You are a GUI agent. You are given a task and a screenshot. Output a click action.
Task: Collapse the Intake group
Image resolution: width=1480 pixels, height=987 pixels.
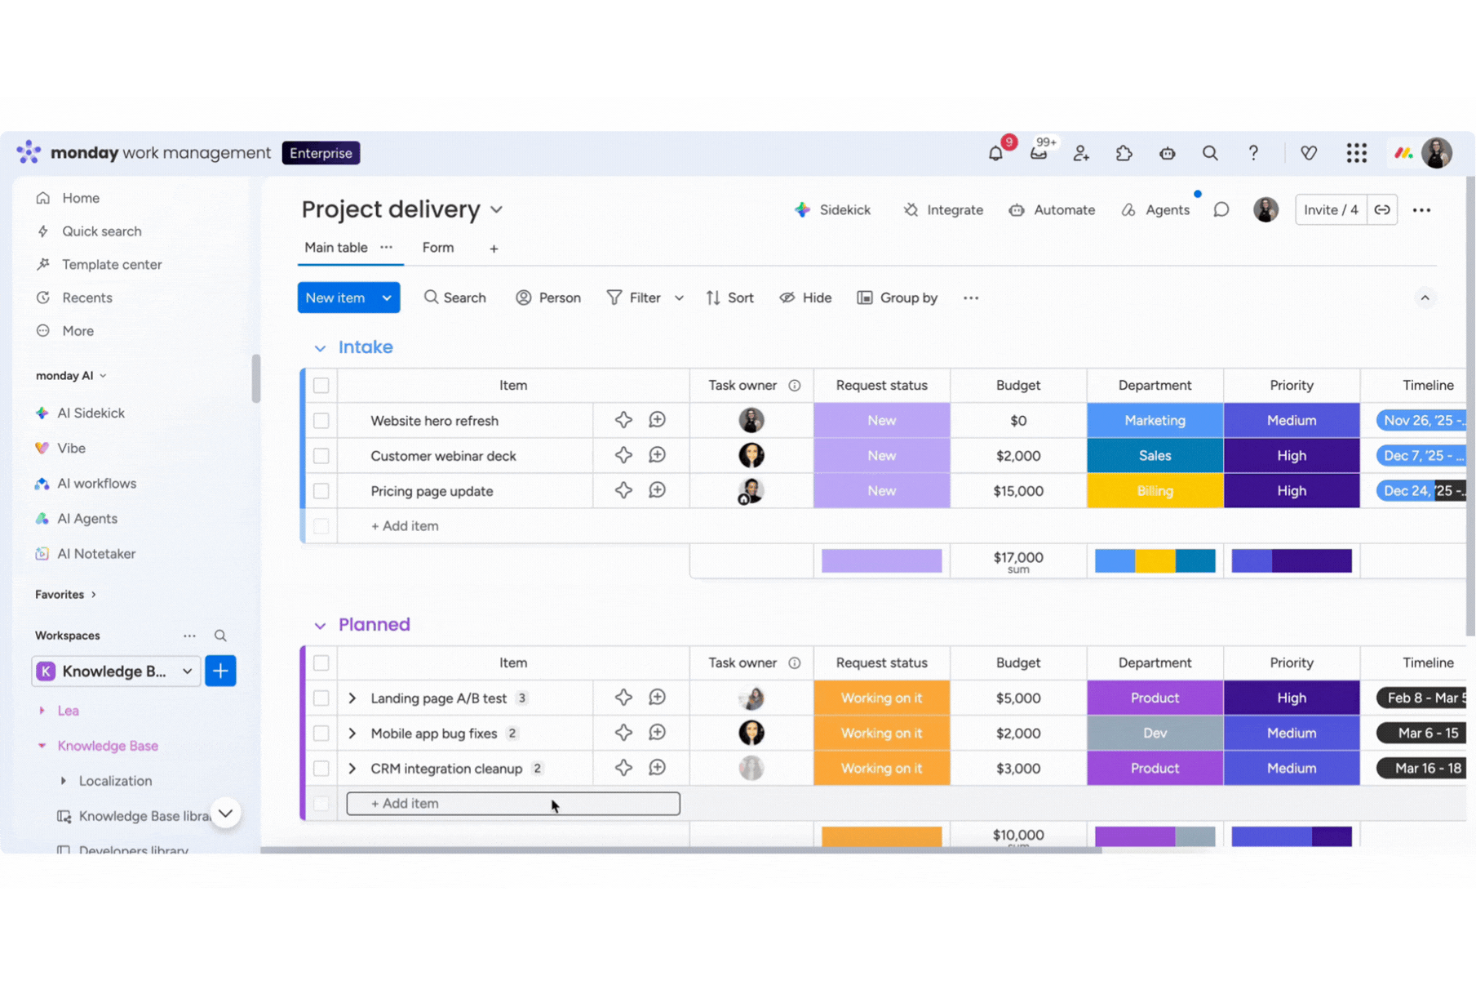point(320,348)
